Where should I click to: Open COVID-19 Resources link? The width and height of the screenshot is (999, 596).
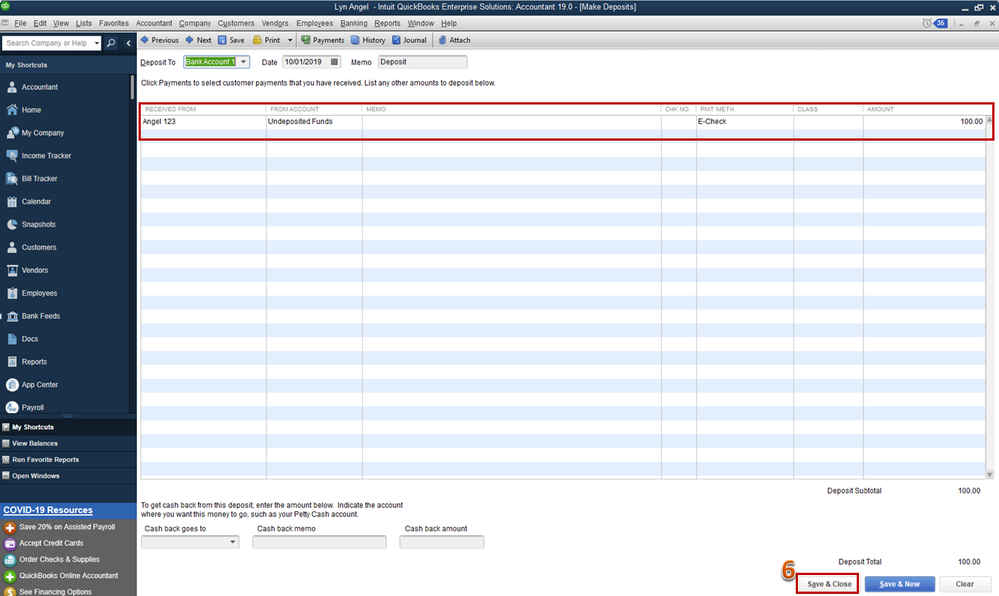tap(48, 510)
